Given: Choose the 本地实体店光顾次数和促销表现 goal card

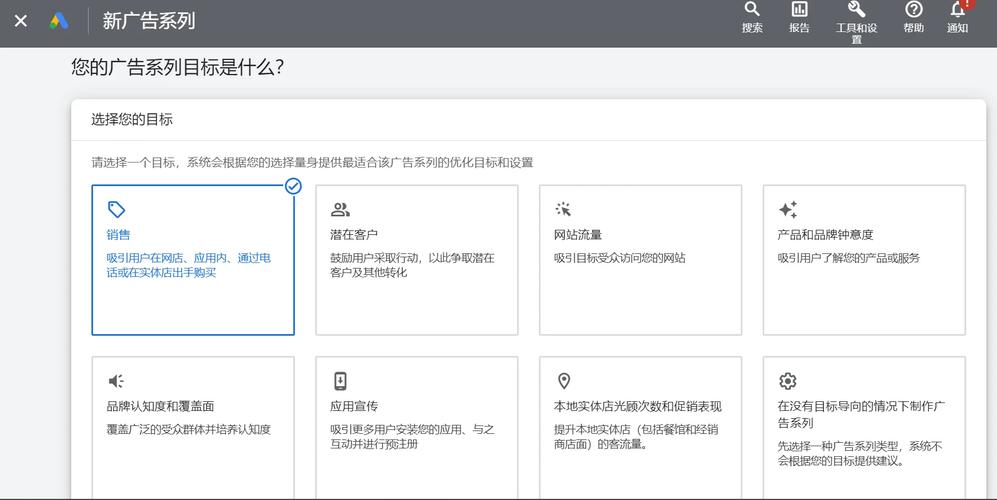Looking at the screenshot, I should 640,427.
